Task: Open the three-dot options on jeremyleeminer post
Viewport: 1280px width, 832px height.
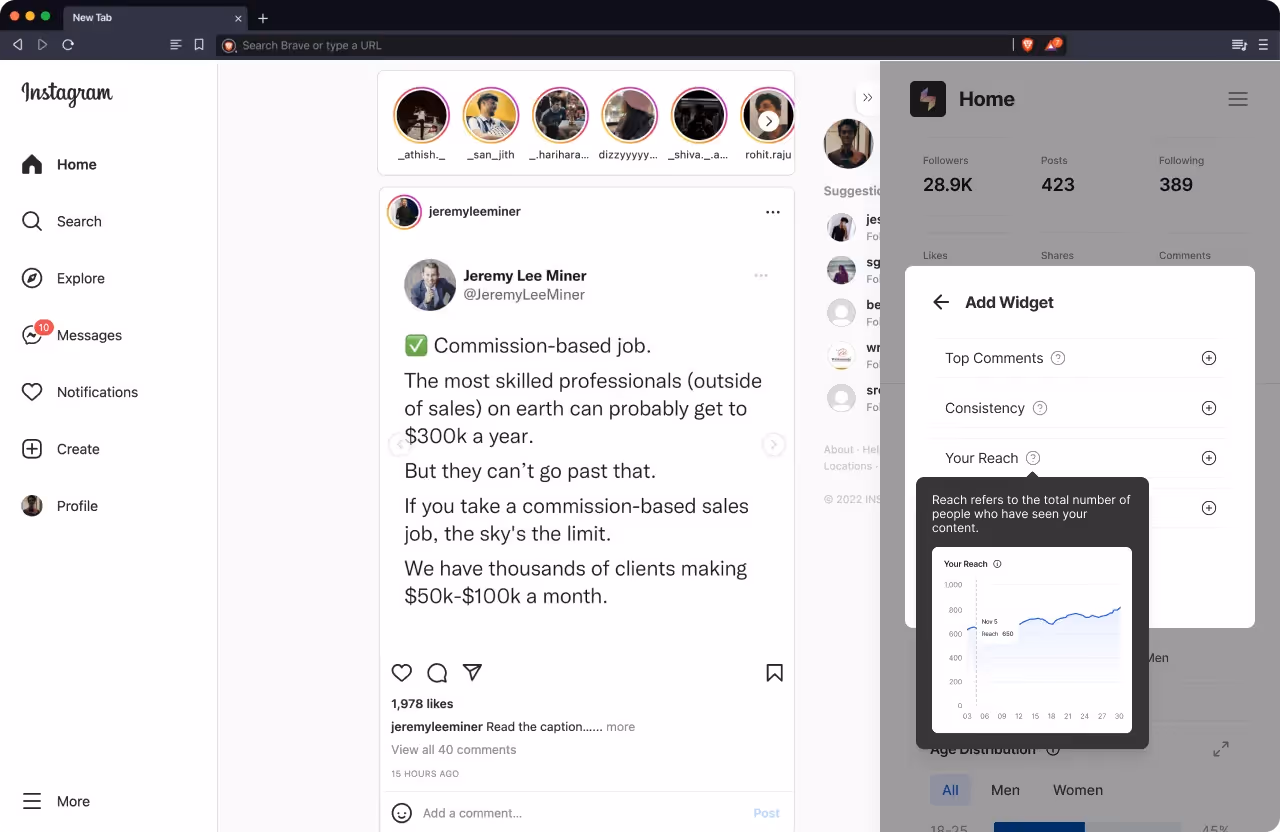Action: pos(772,212)
